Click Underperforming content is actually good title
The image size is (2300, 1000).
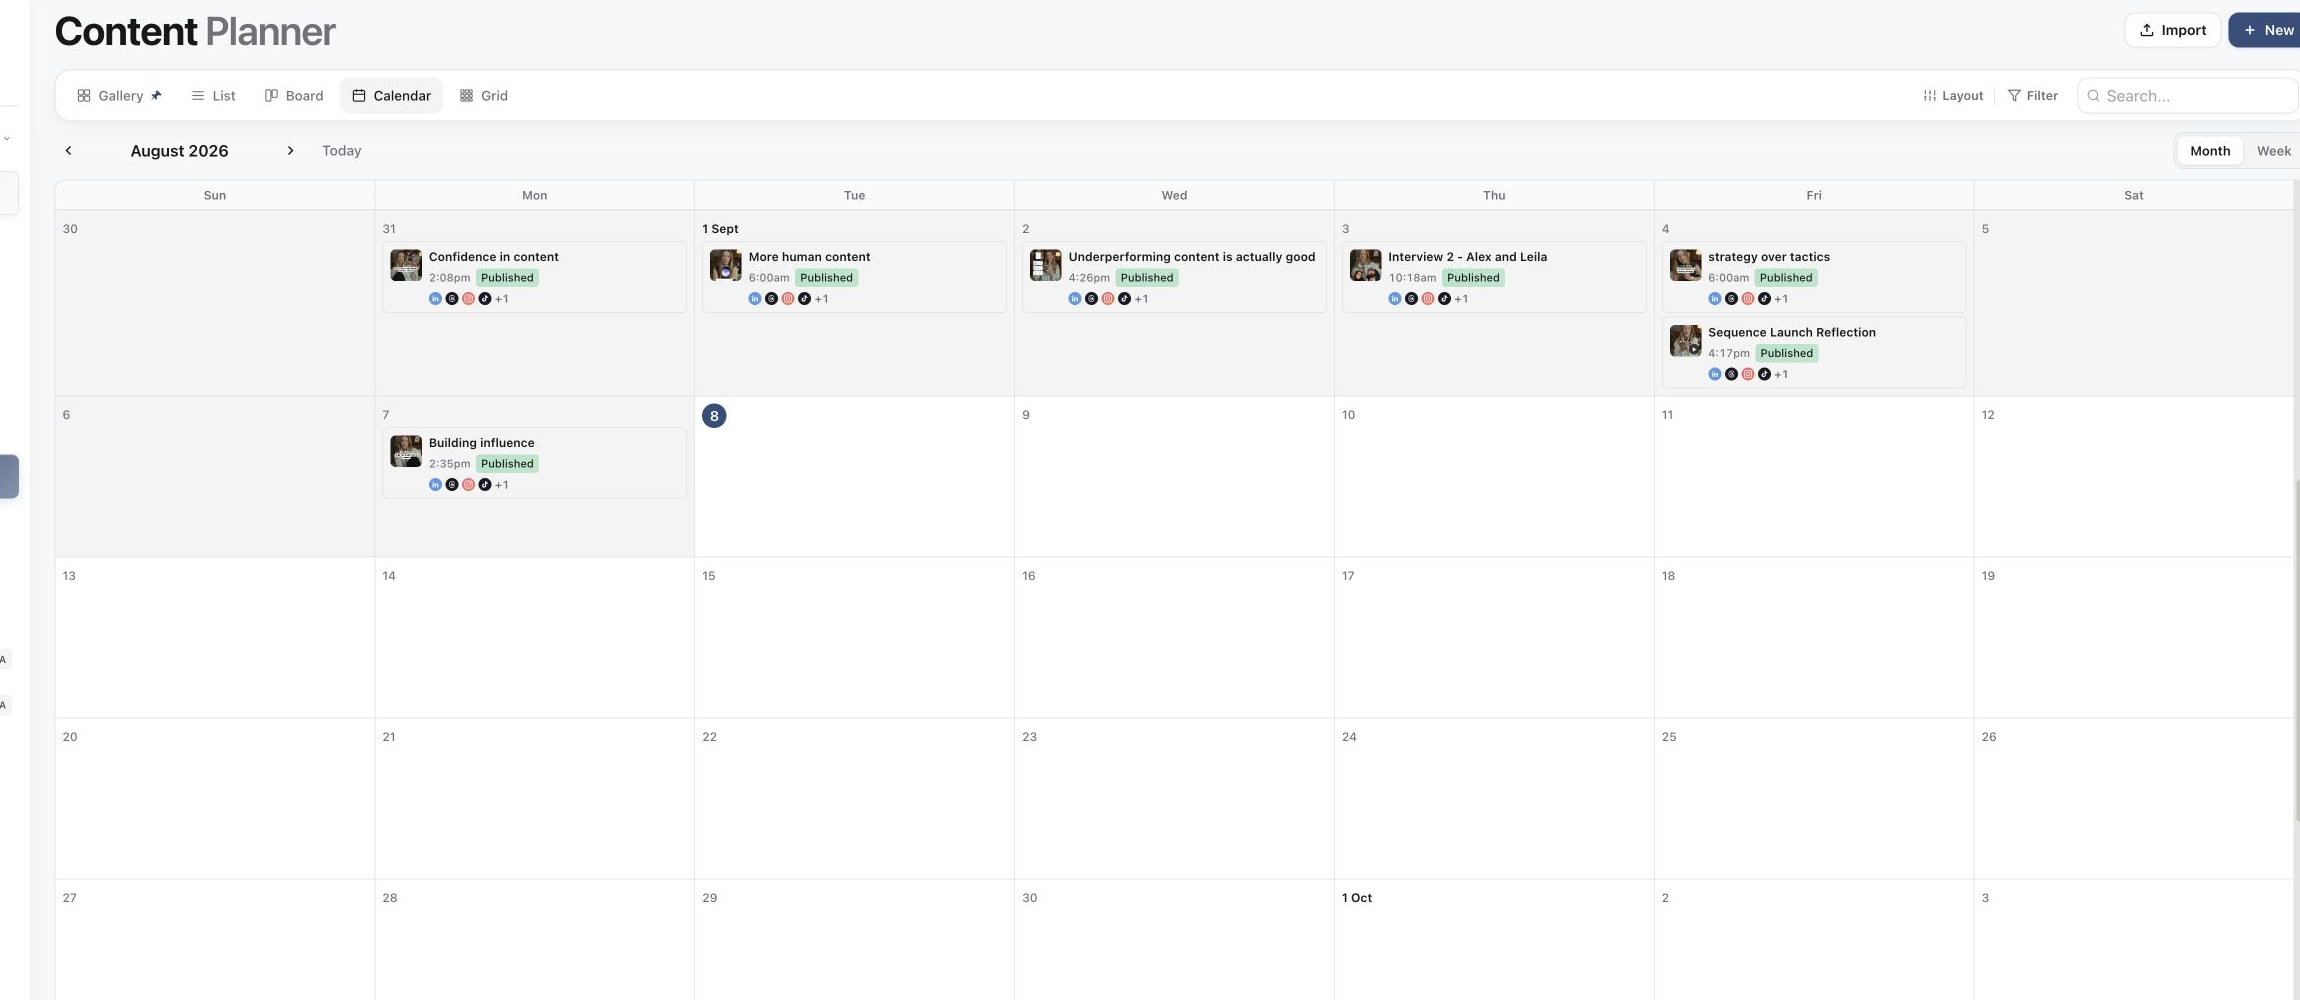pyautogui.click(x=1191, y=257)
